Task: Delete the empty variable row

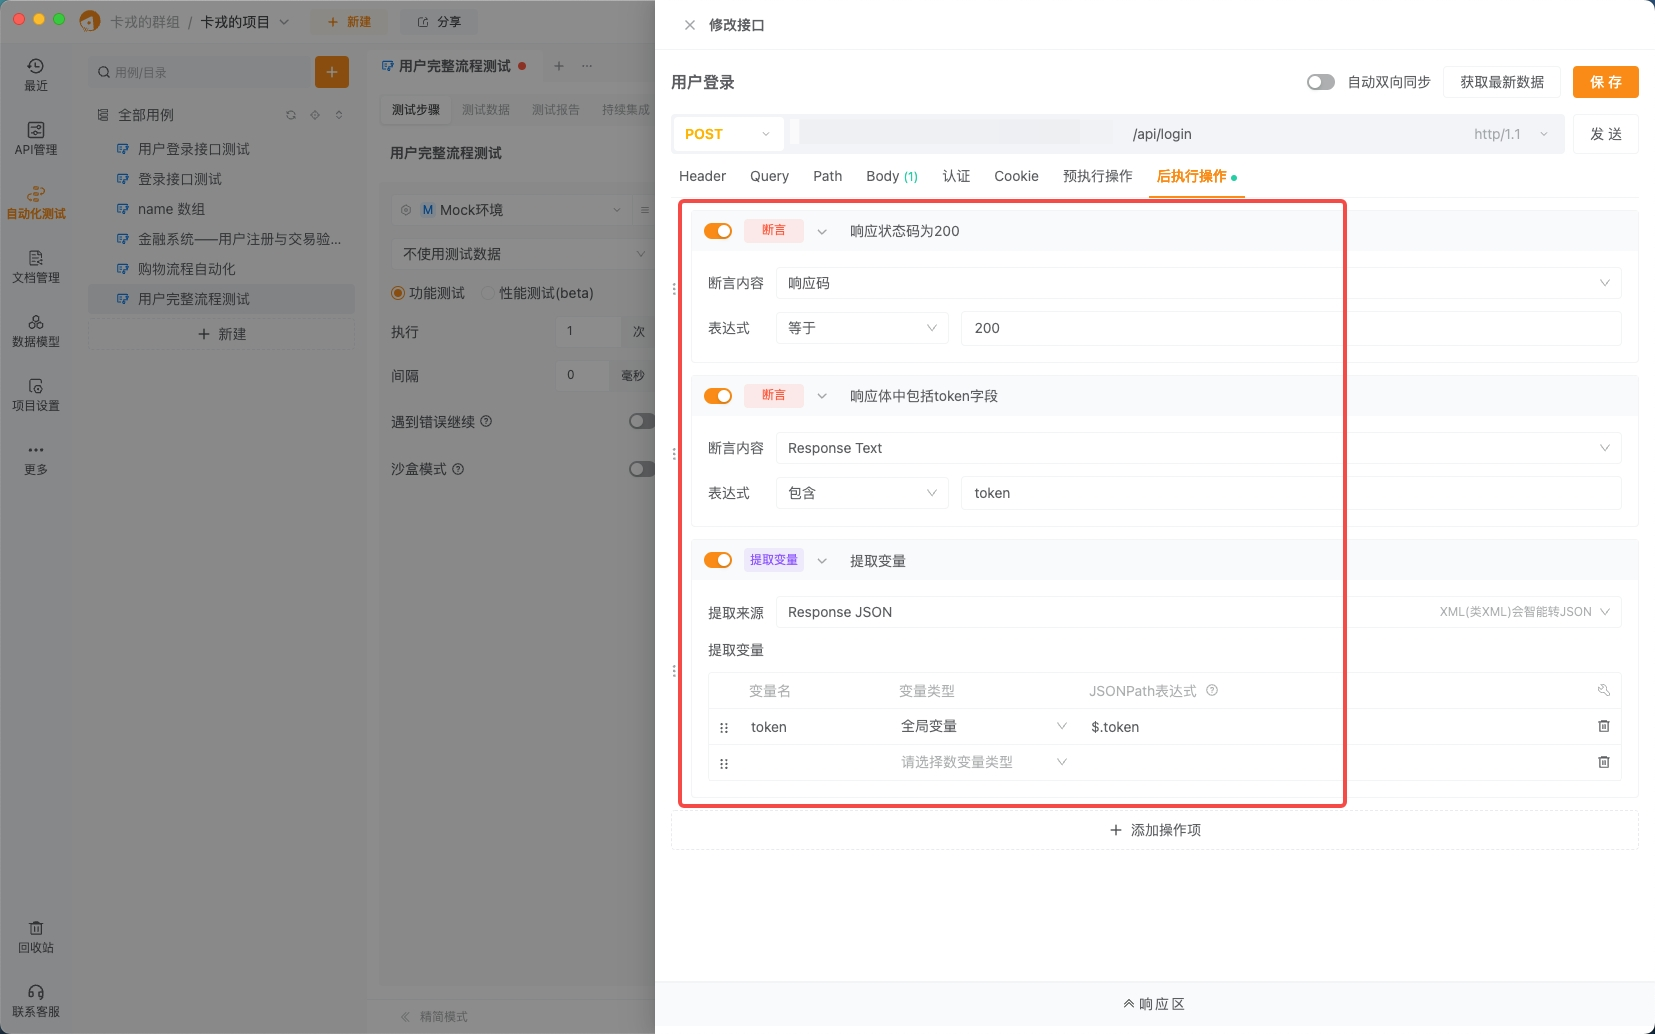Action: coord(1604,762)
